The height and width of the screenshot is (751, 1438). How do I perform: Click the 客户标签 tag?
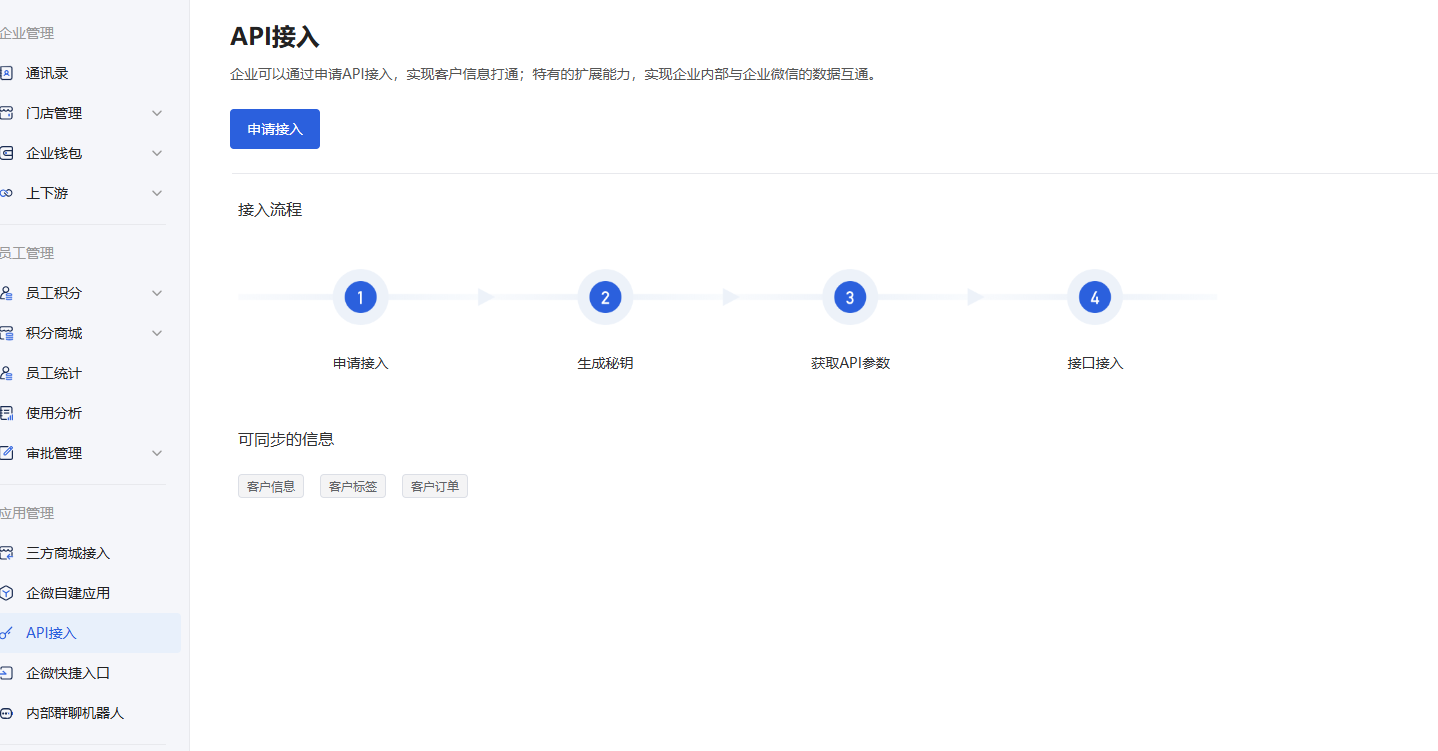[x=353, y=487]
